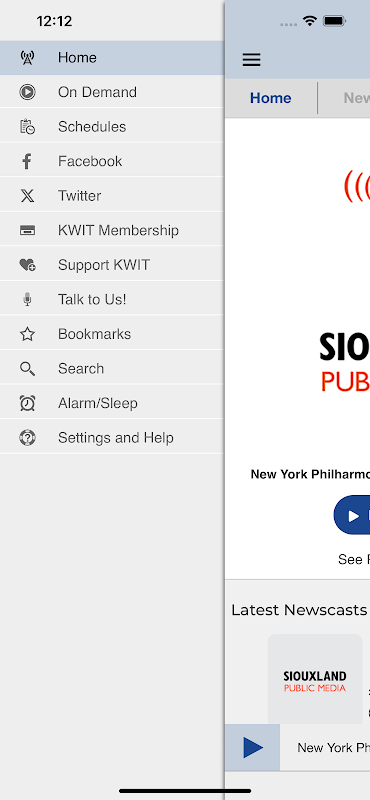This screenshot has height=800, width=370.
Task: Click the Facebook logo icon
Action: (27, 161)
